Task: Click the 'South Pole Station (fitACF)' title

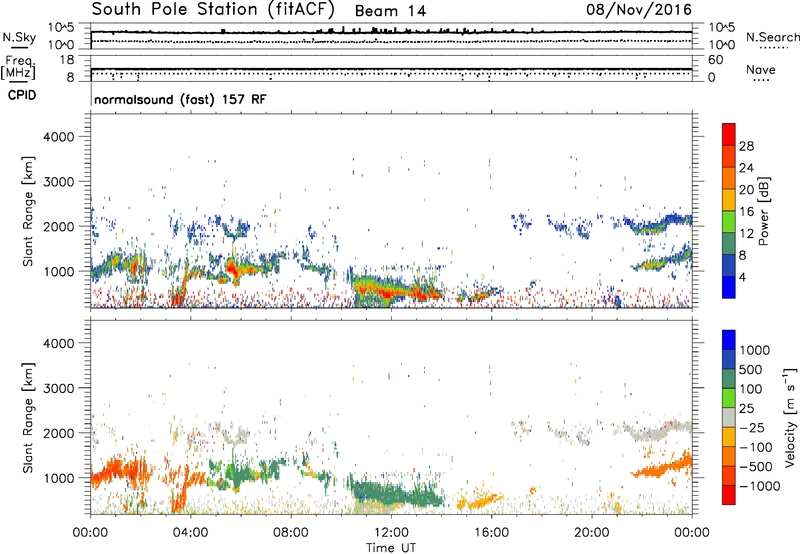Action: pyautogui.click(x=213, y=9)
